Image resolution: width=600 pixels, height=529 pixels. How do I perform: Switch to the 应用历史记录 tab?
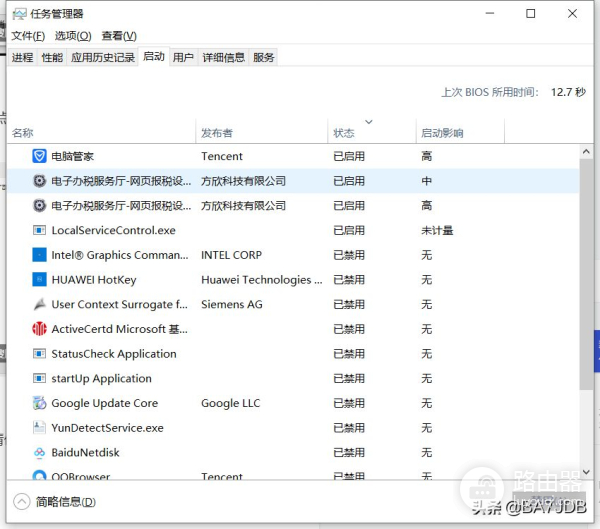pos(103,57)
